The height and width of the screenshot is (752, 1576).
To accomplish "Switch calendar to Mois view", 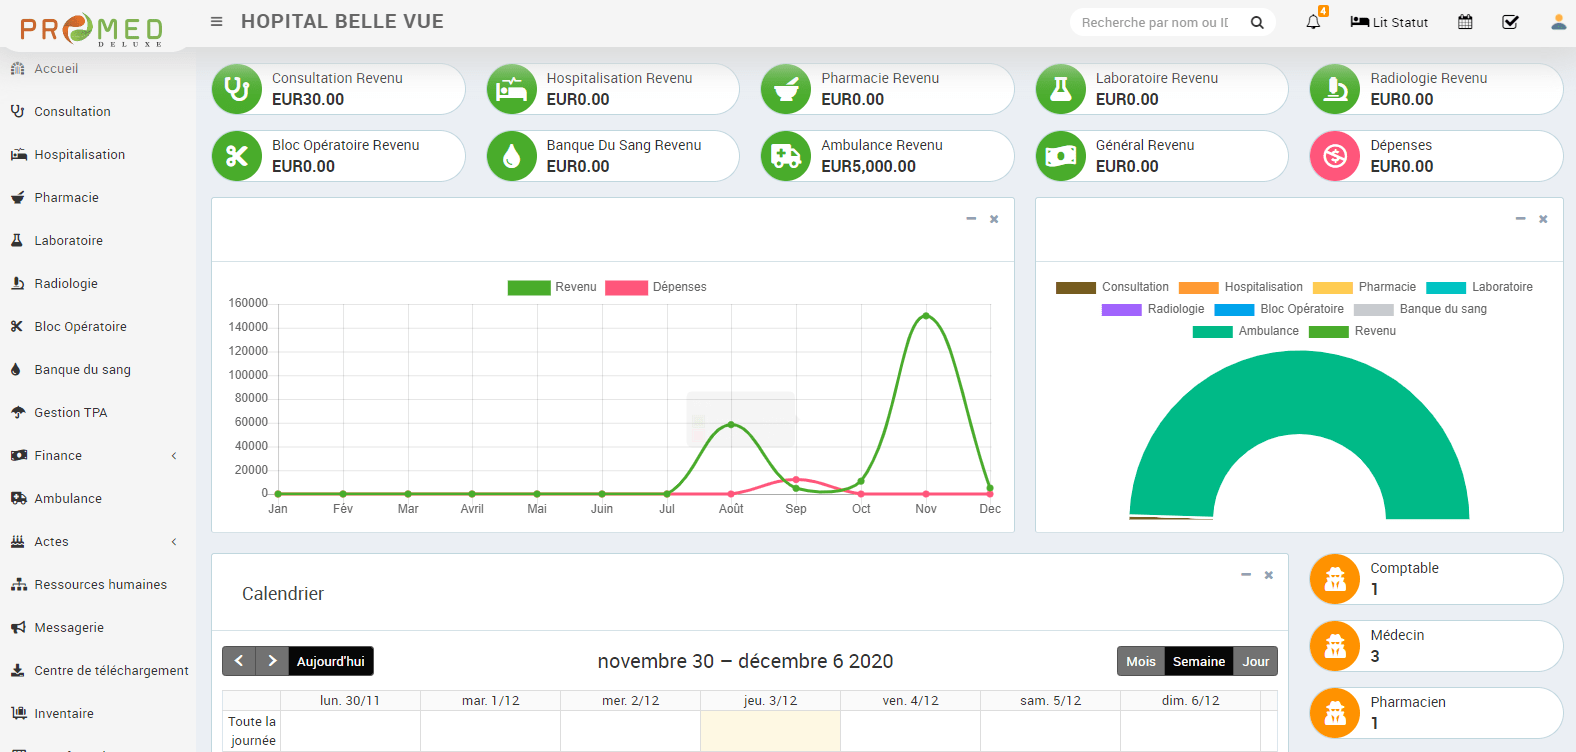I will [1141, 661].
